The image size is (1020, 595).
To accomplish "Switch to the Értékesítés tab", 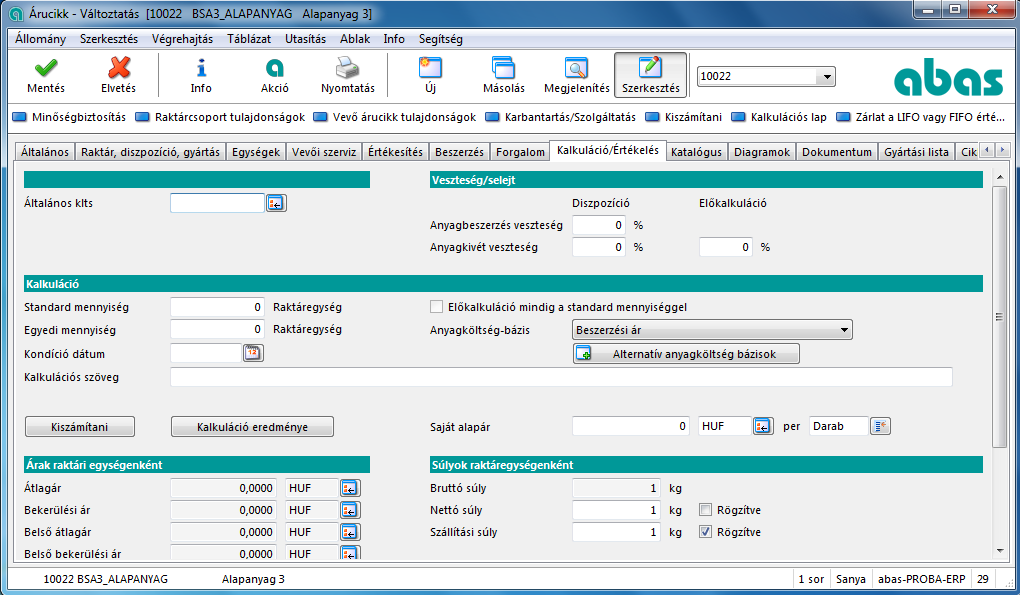I will pyautogui.click(x=395, y=152).
